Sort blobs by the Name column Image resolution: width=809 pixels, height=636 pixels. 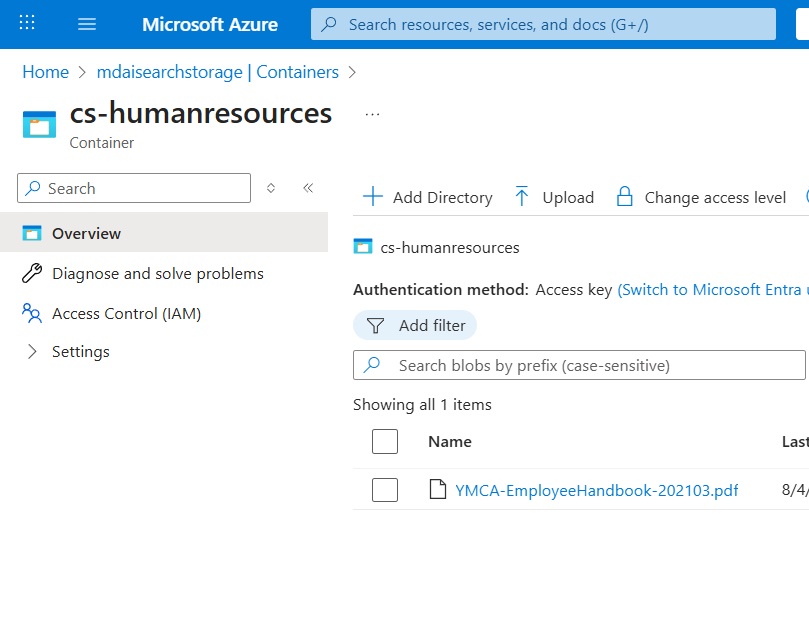point(450,442)
